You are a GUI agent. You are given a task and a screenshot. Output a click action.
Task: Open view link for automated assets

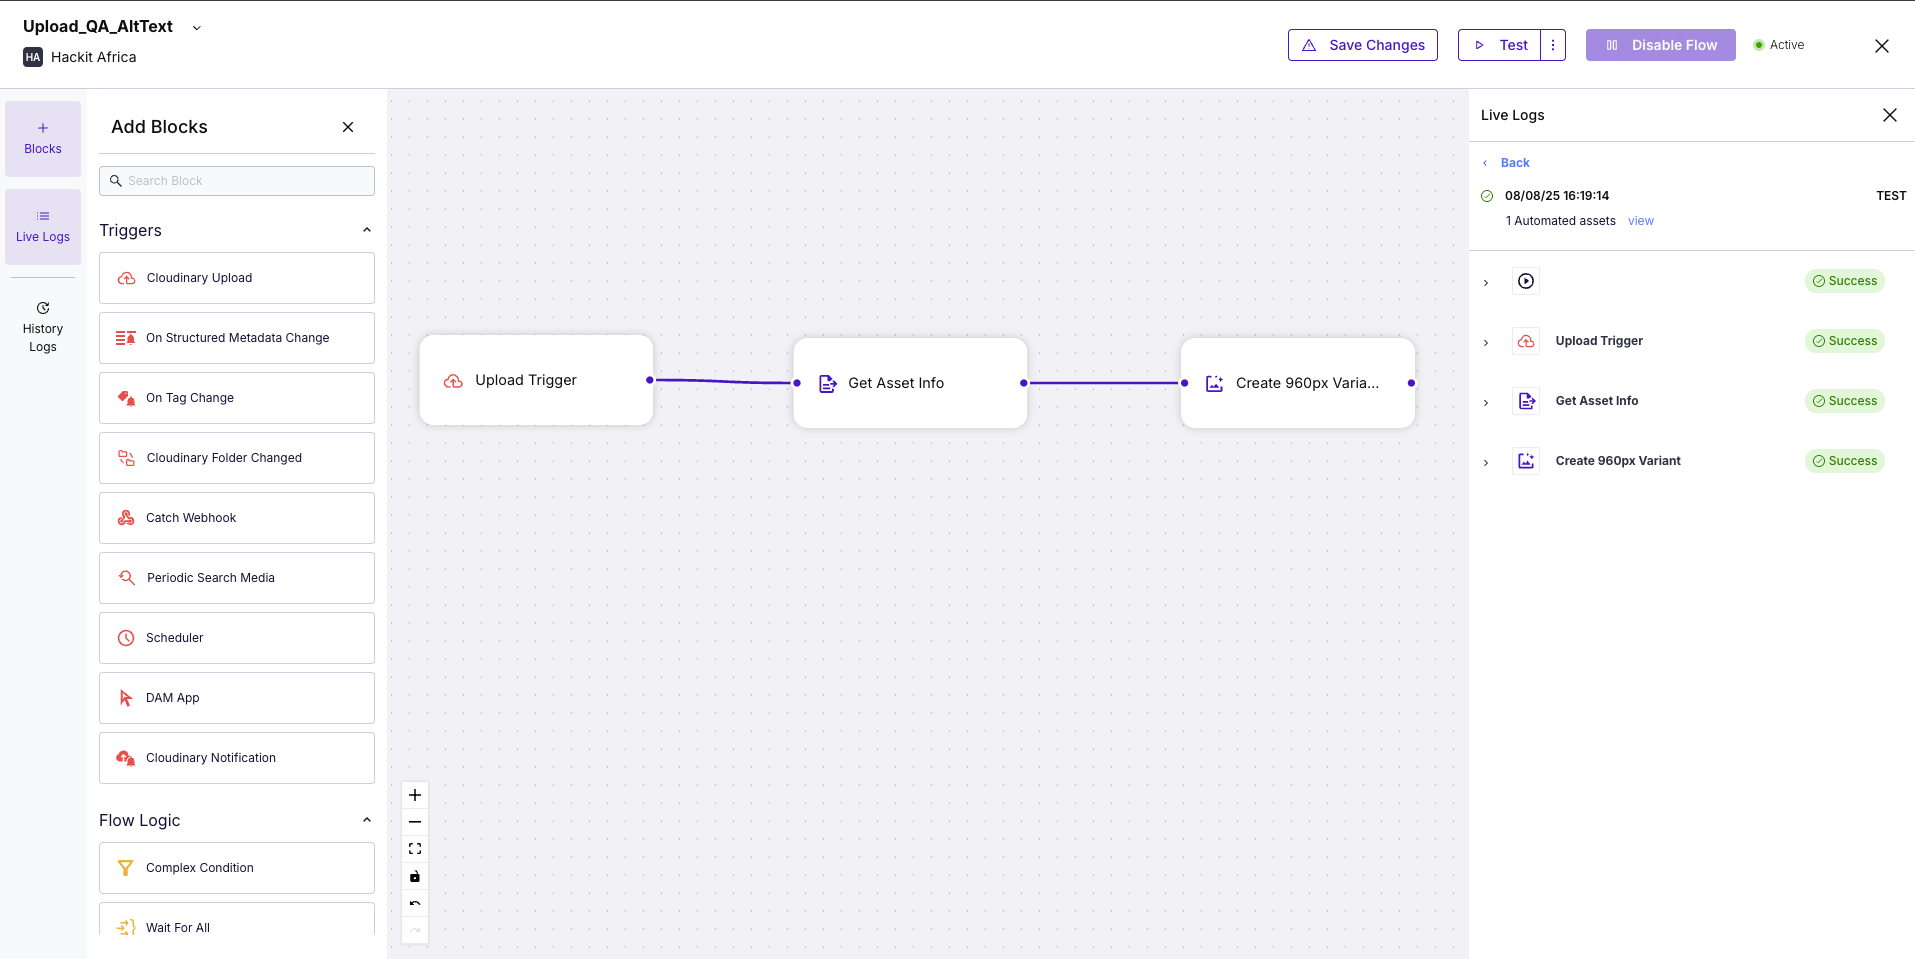[1640, 220]
